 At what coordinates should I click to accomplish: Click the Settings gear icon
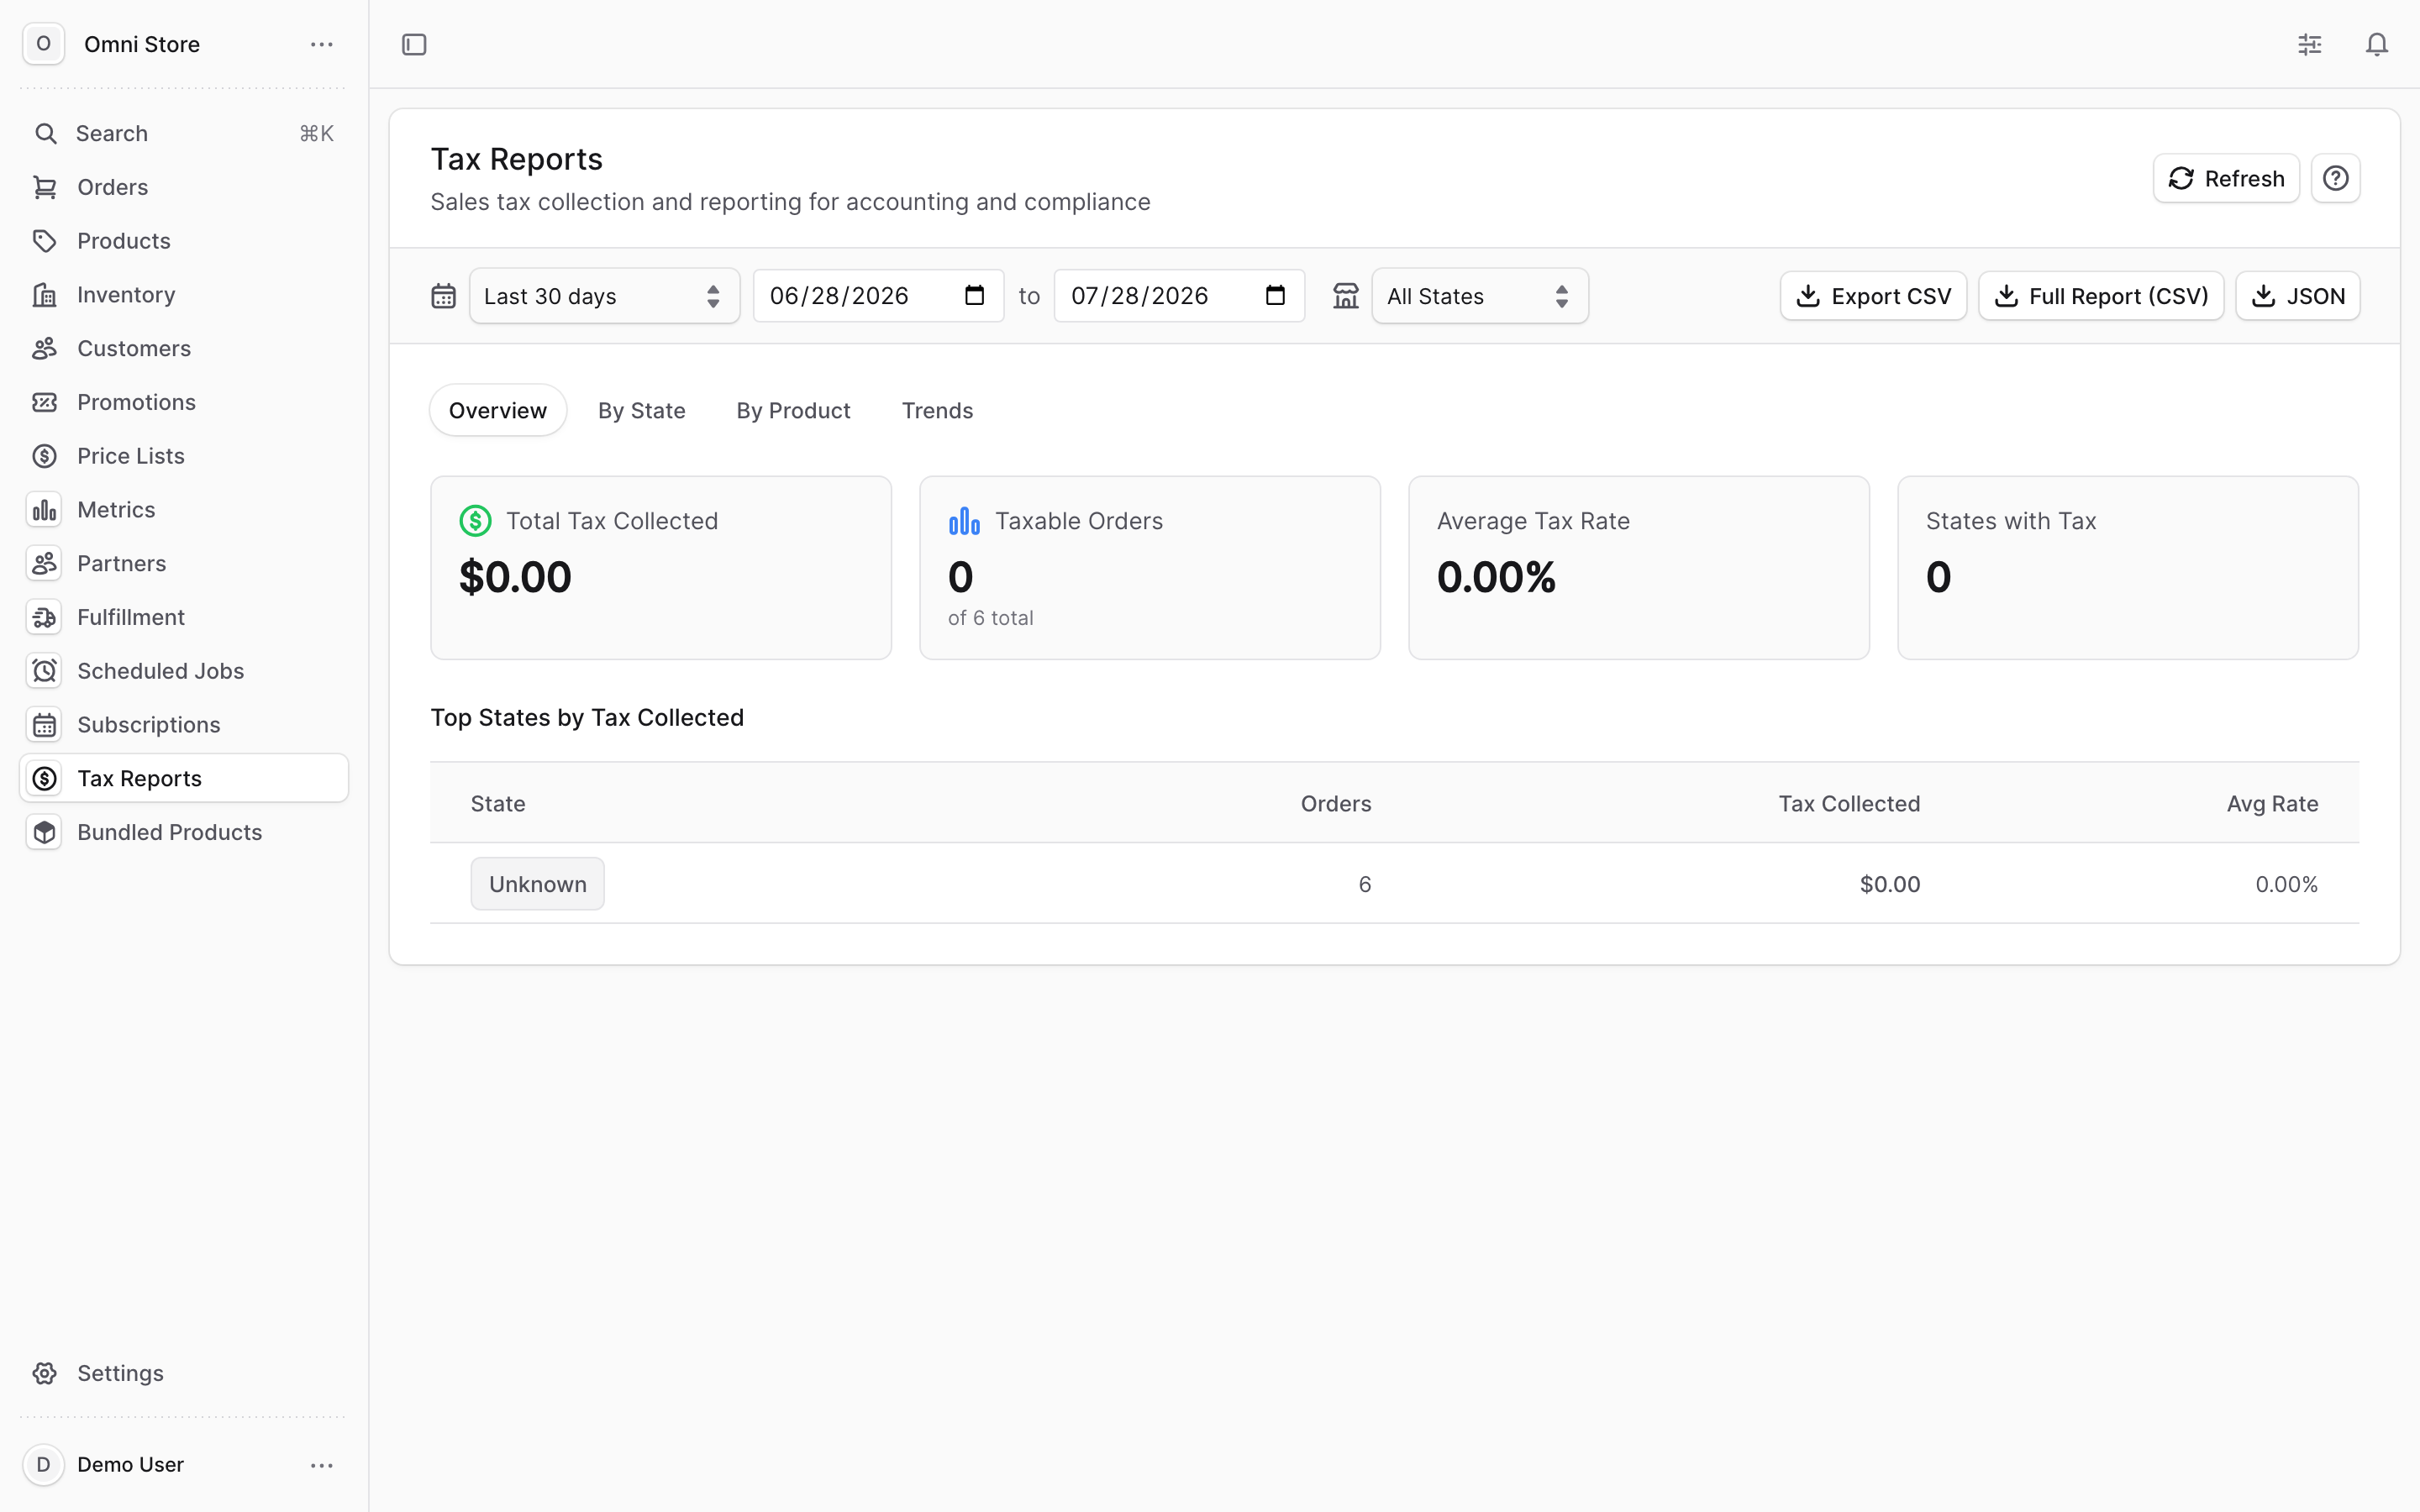pyautogui.click(x=44, y=1373)
